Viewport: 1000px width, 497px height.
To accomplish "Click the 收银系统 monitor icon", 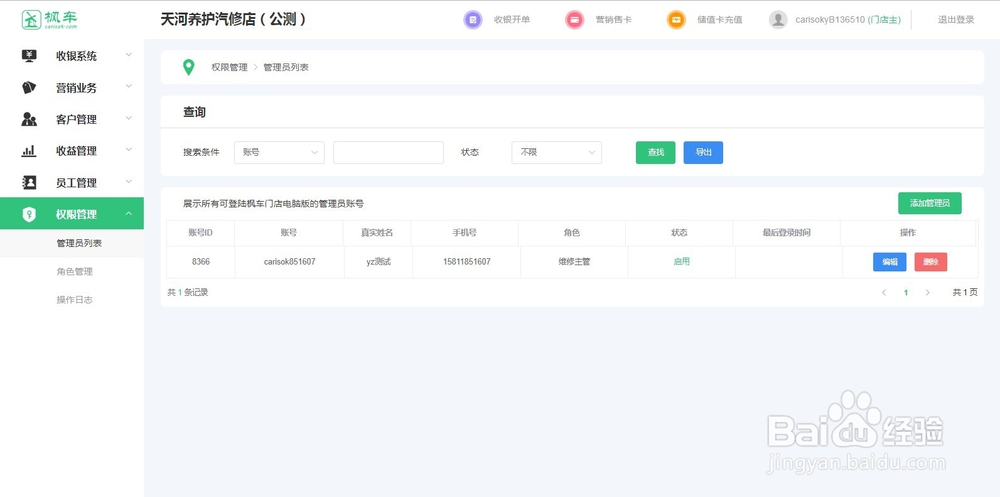I will (x=29, y=56).
